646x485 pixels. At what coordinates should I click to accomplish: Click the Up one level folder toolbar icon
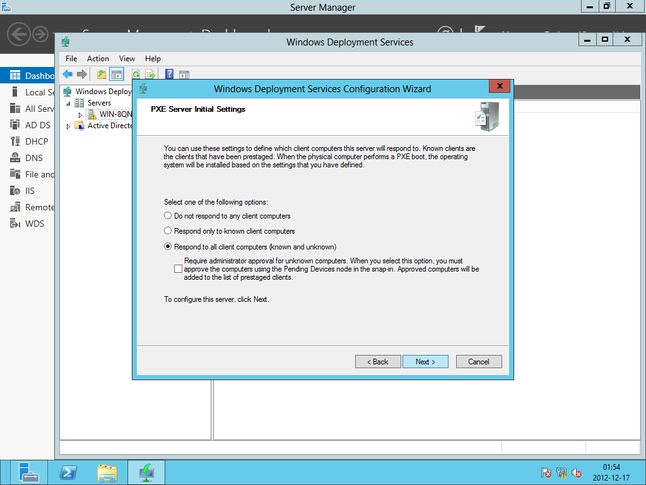click(x=101, y=75)
